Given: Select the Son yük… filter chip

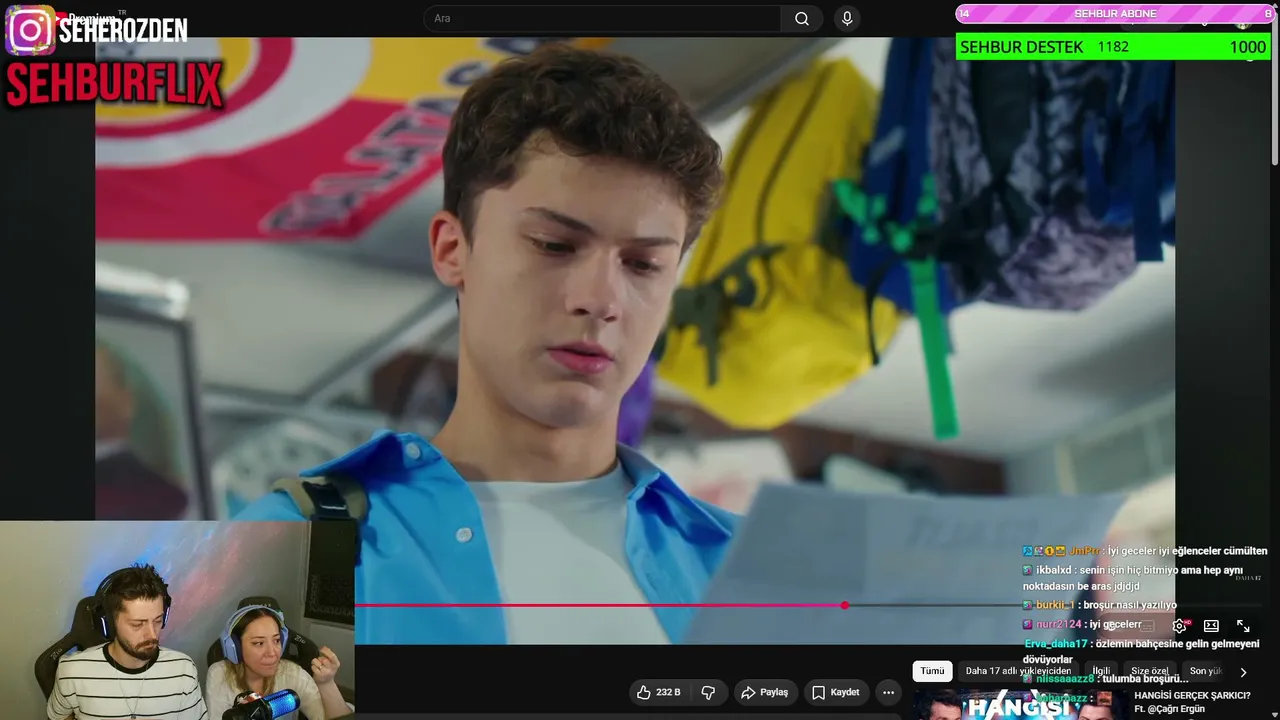Looking at the screenshot, I should [1205, 671].
